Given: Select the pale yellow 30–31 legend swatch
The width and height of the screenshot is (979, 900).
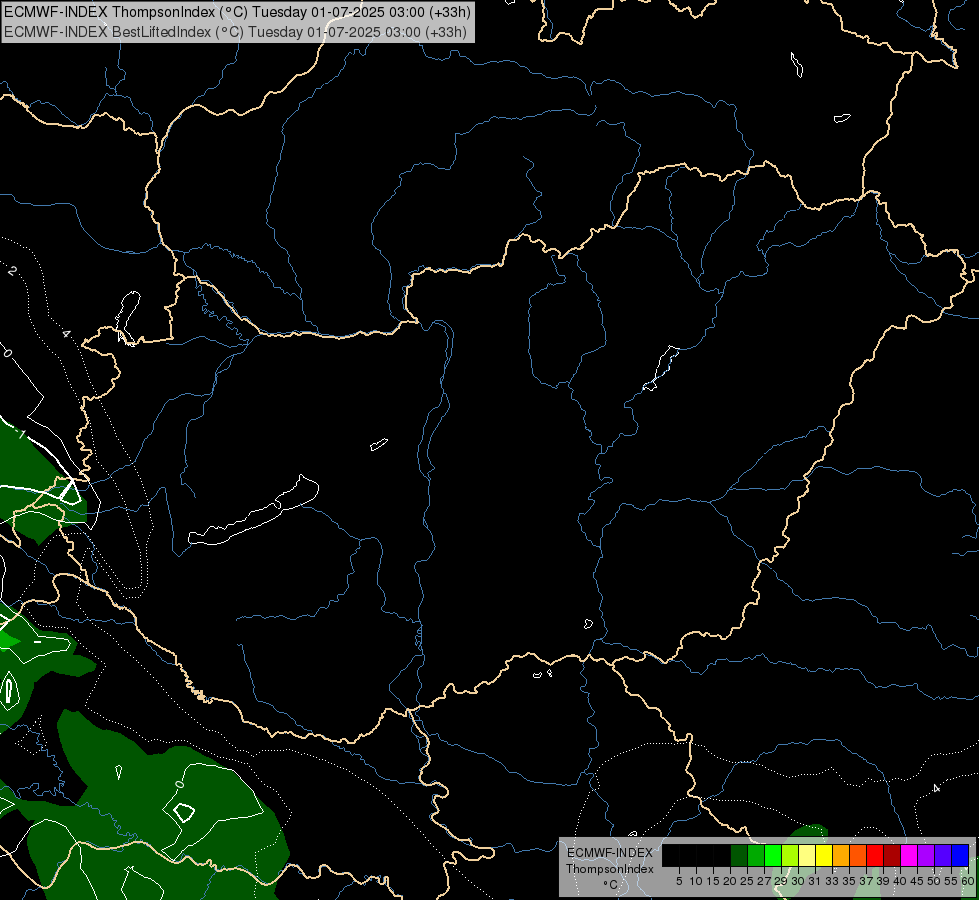Looking at the screenshot, I should coord(807,855).
